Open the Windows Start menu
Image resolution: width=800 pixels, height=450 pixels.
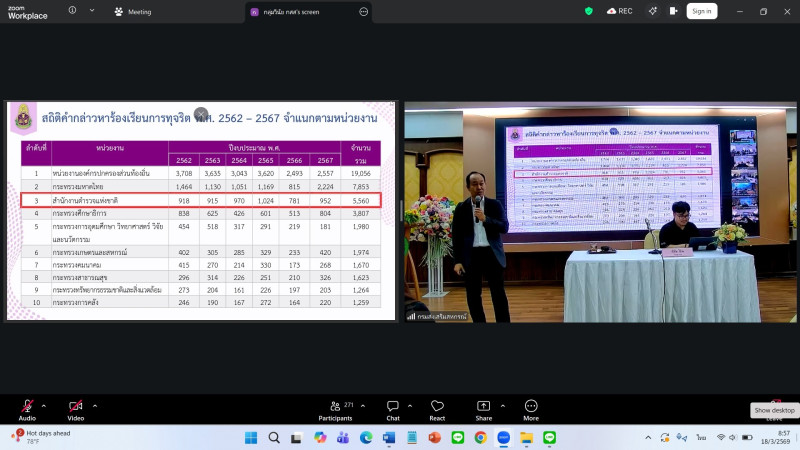coord(248,438)
